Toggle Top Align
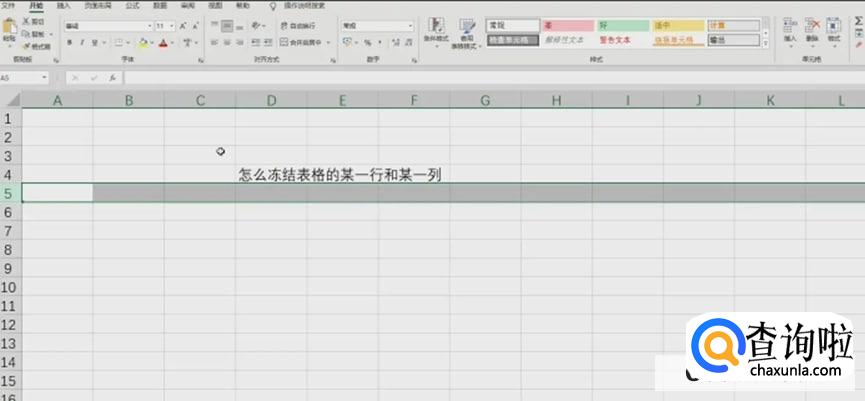Screen dimensions: 865x401 coord(215,26)
